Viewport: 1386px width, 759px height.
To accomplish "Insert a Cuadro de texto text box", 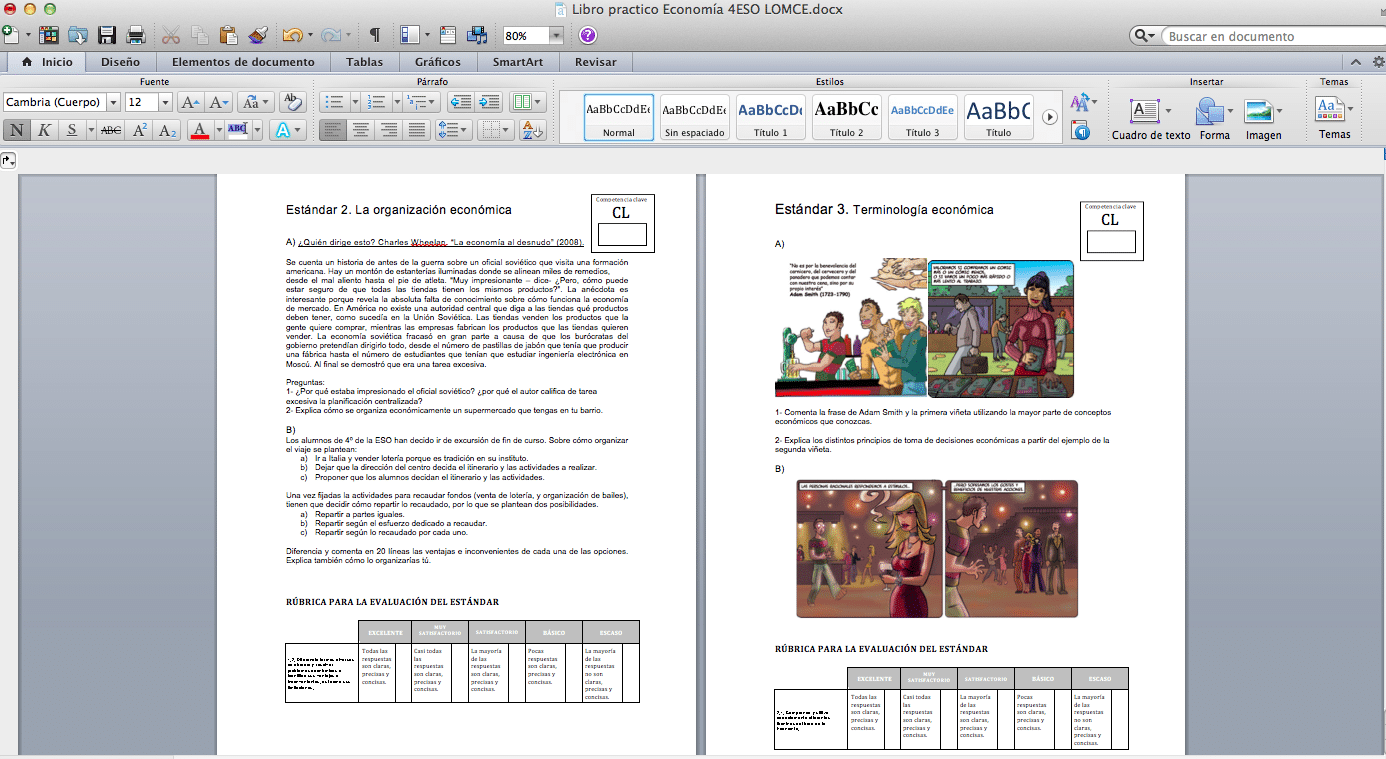I will pos(1144,112).
